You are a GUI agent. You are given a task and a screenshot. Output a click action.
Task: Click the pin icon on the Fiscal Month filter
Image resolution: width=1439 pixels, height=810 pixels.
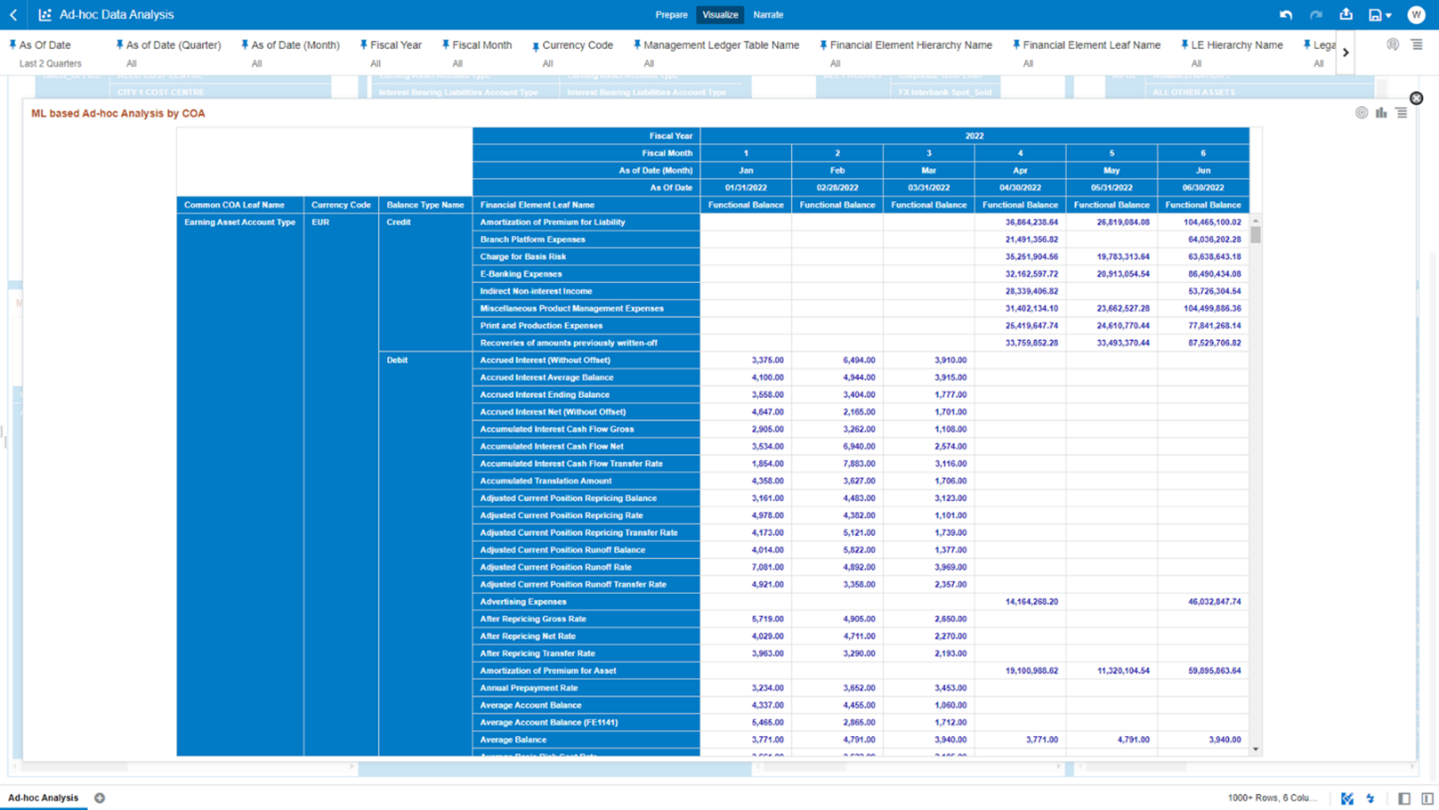[445, 45]
